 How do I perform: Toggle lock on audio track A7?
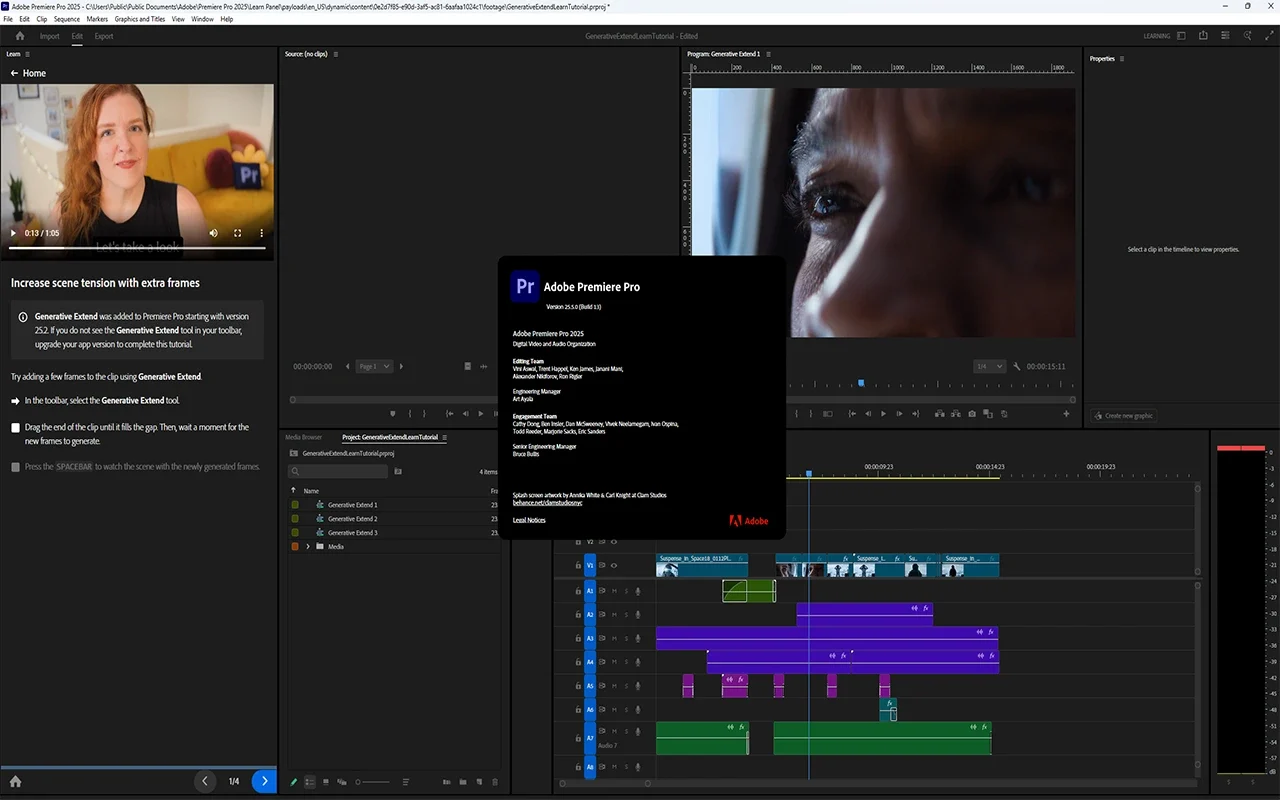(578, 738)
